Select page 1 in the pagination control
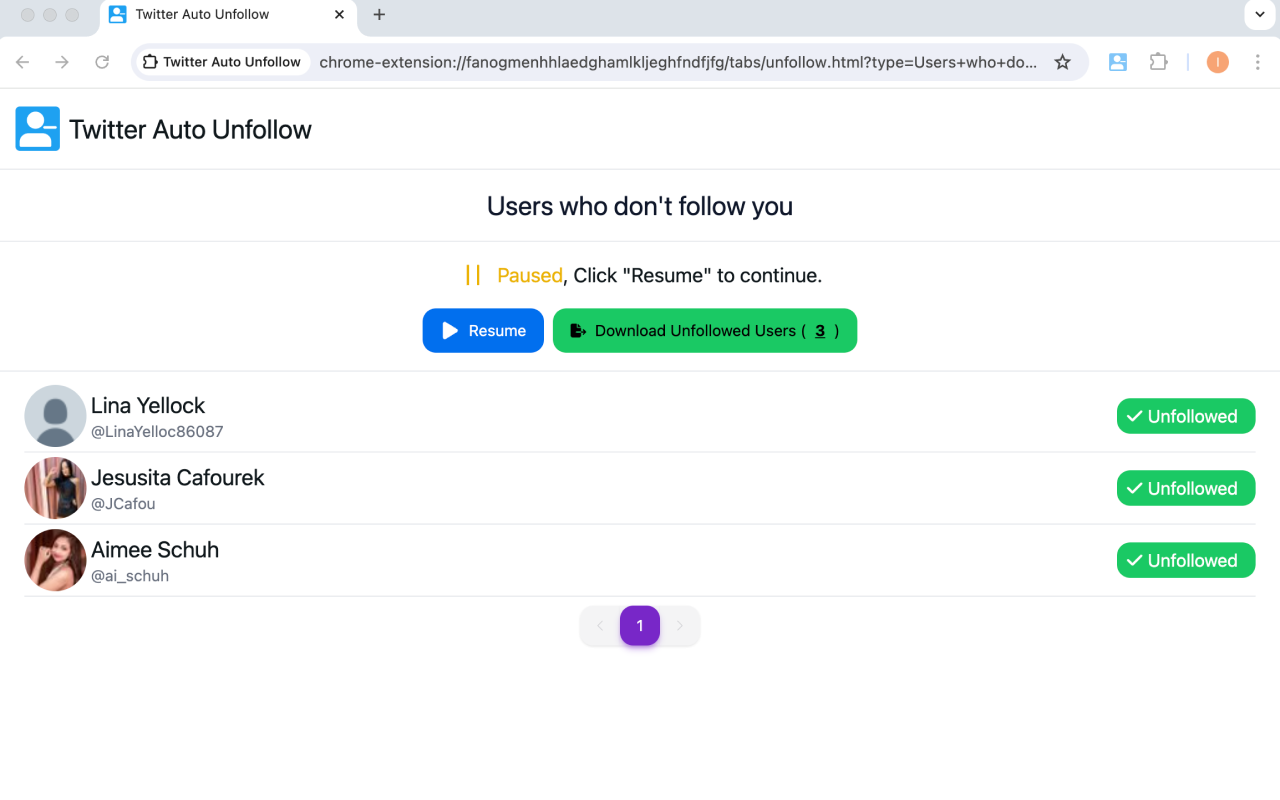 (640, 625)
